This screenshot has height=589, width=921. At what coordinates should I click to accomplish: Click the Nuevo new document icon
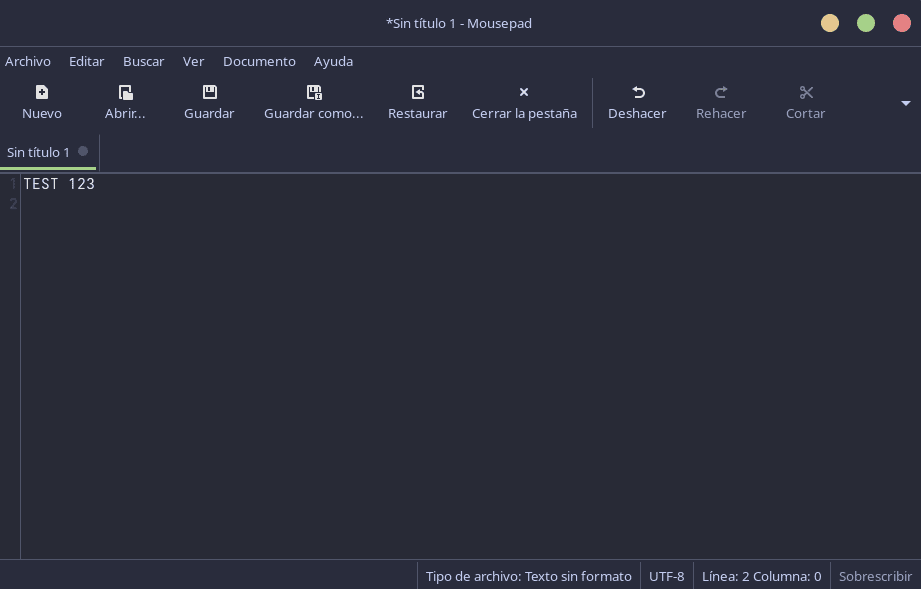42,93
